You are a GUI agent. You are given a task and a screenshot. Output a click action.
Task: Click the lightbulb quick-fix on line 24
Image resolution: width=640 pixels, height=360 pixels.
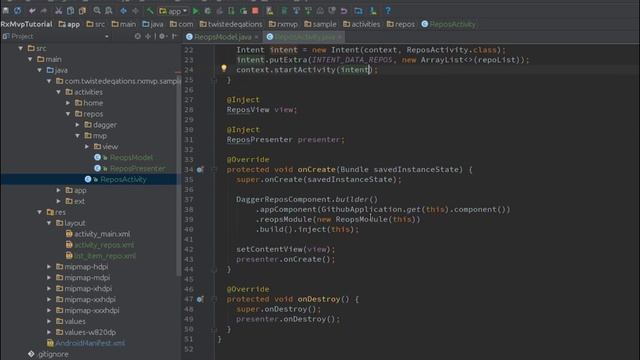tap(224, 68)
